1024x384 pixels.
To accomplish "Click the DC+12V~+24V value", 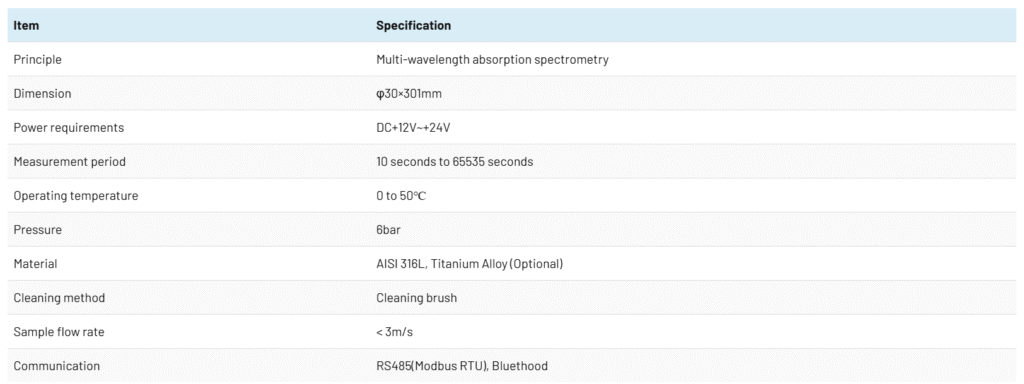I will [x=413, y=127].
